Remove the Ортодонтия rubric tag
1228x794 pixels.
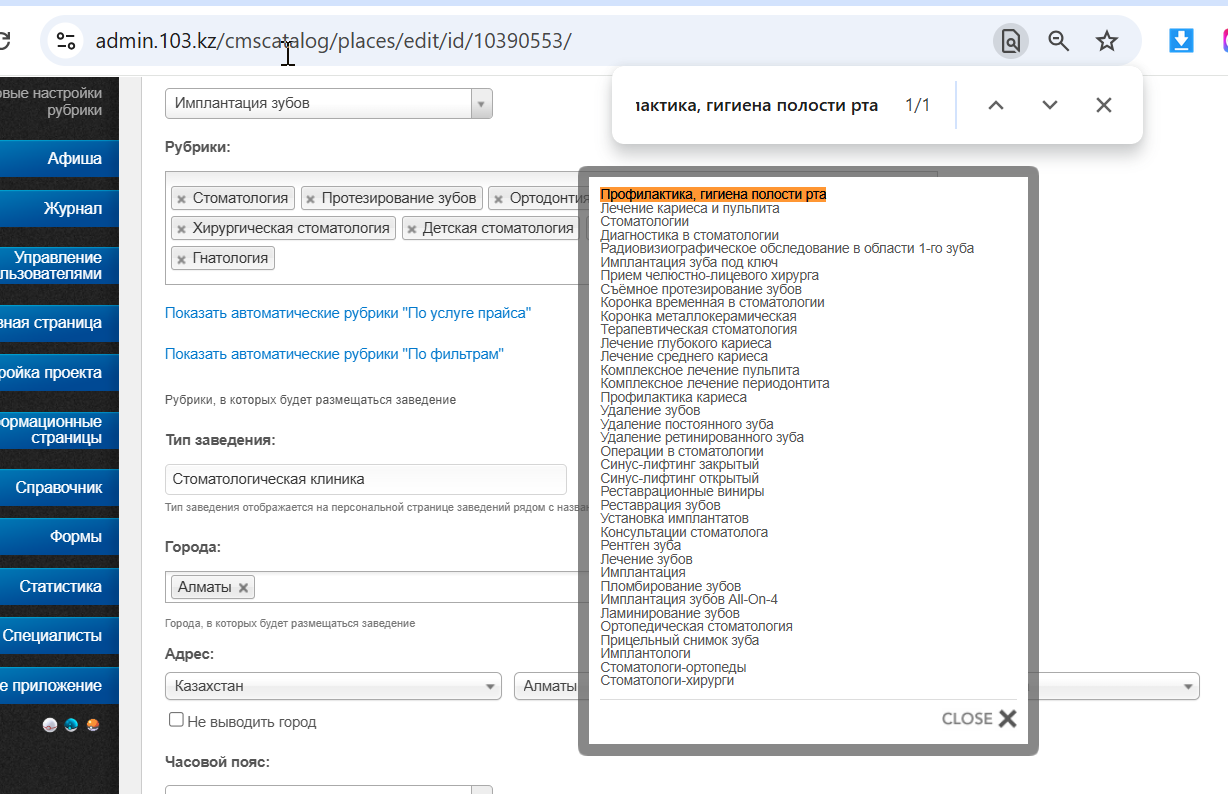(x=498, y=199)
